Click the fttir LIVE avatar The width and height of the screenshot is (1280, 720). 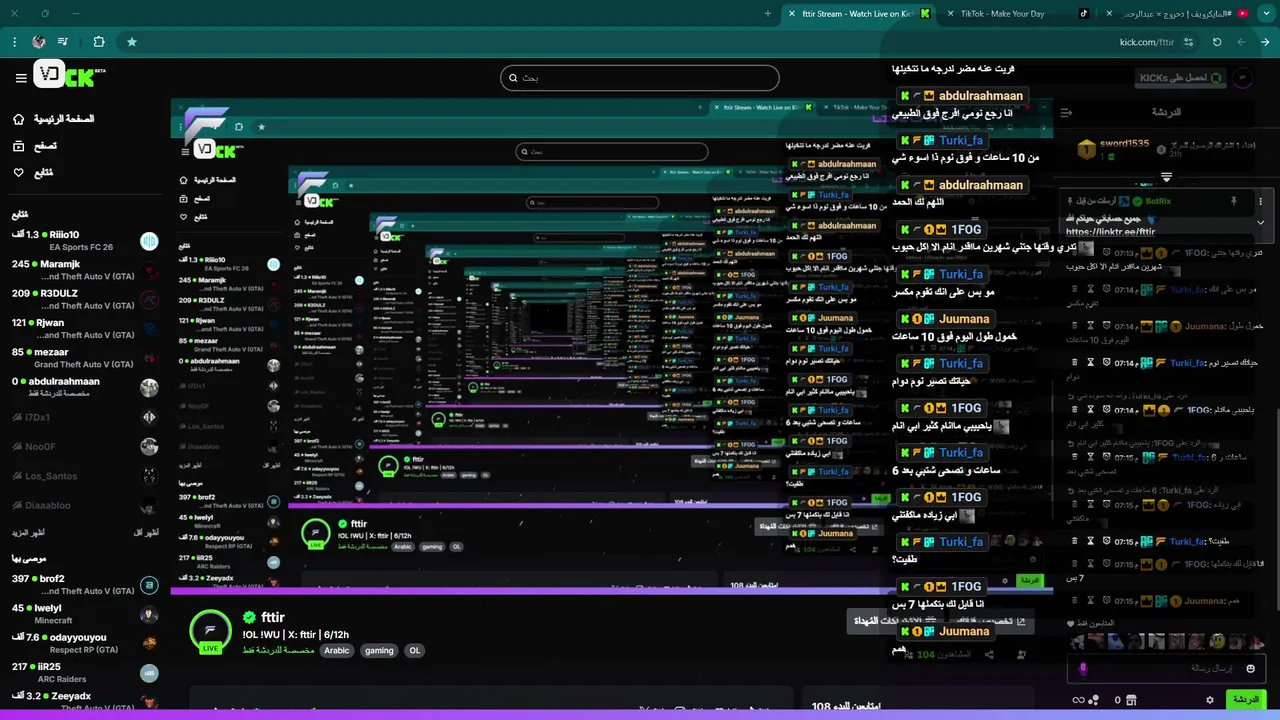(210, 632)
